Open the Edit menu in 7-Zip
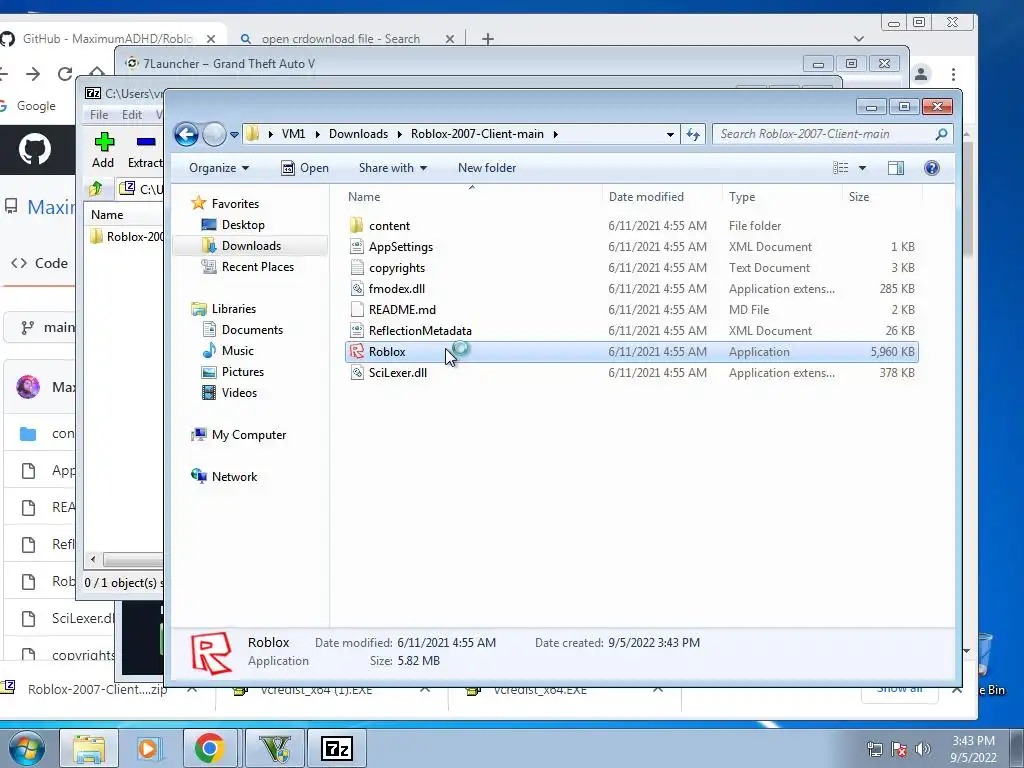Screen dimensions: 1024x768 (132, 114)
